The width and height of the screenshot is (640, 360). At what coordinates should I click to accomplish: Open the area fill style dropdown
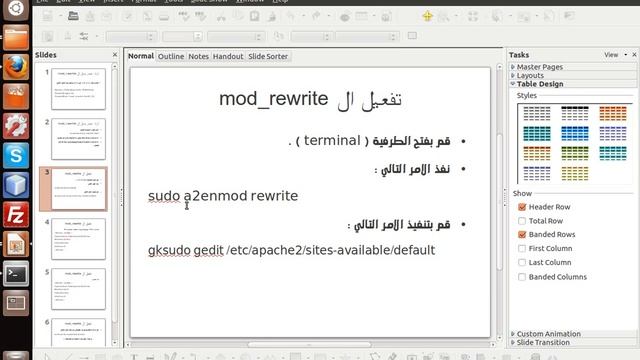(x=310, y=37)
